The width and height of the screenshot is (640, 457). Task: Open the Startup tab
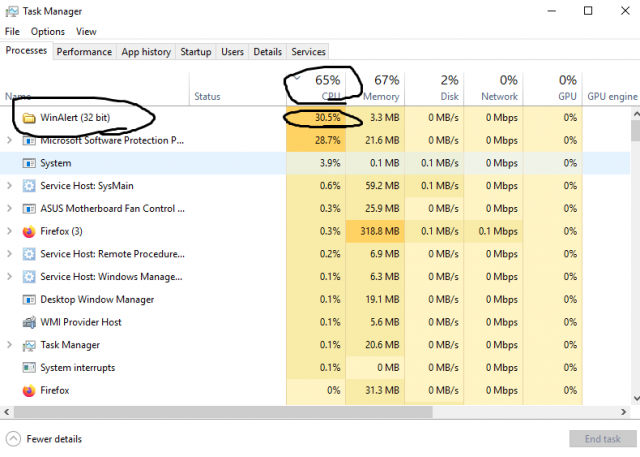coord(196,52)
